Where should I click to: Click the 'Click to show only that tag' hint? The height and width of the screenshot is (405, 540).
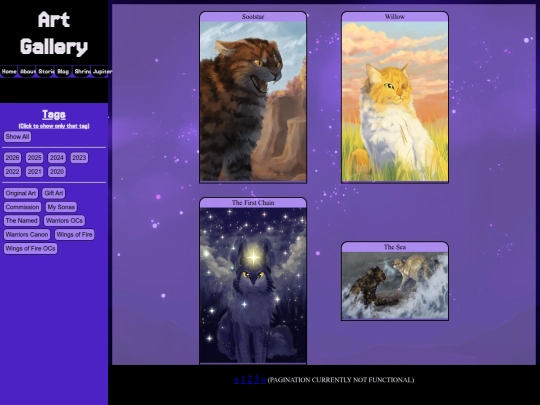coord(54,126)
